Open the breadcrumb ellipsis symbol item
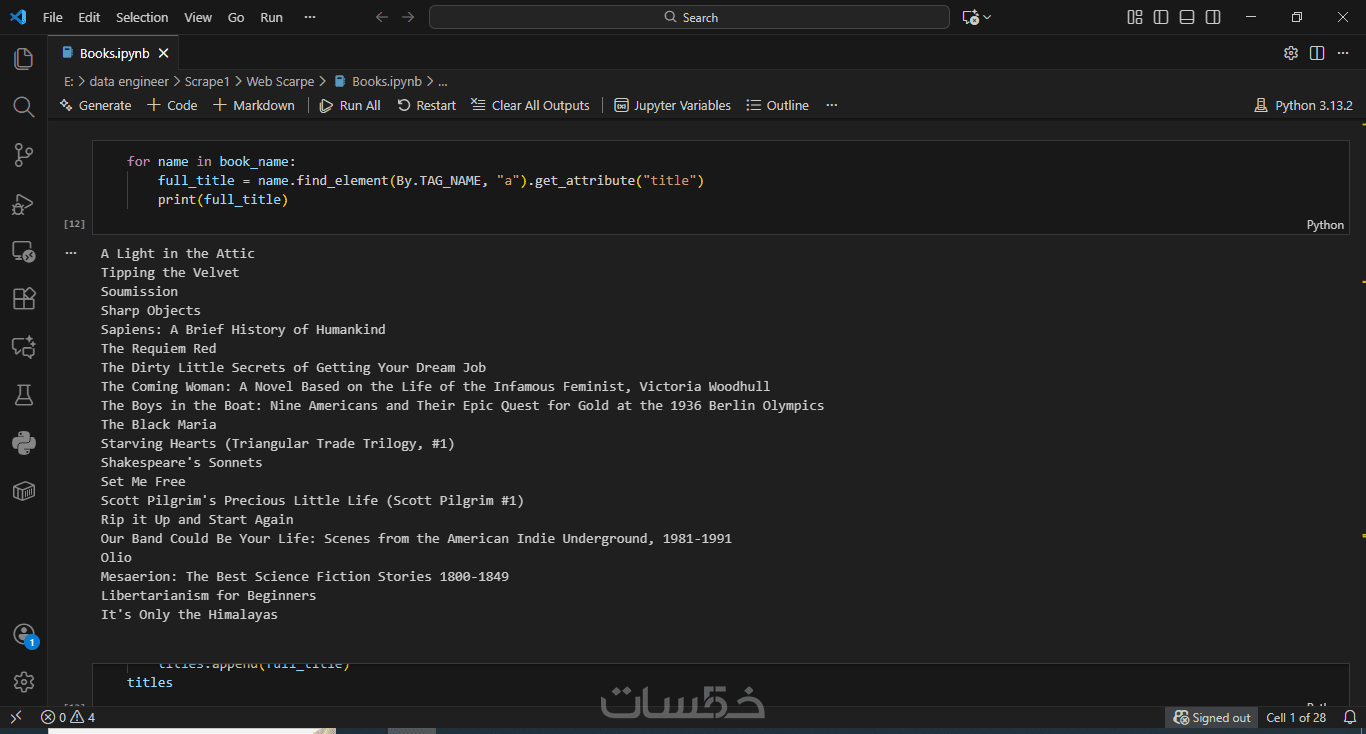This screenshot has width=1366, height=734. 443,81
